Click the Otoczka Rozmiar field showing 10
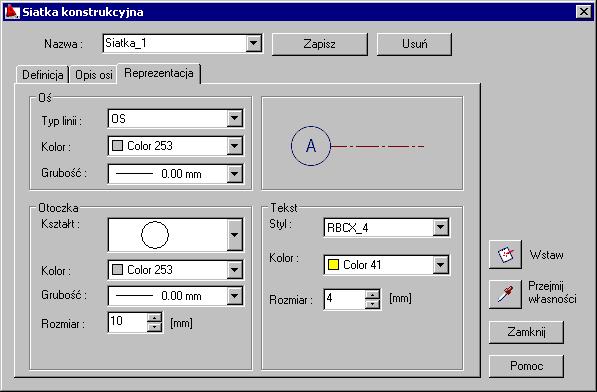The width and height of the screenshot is (597, 392). pos(128,322)
